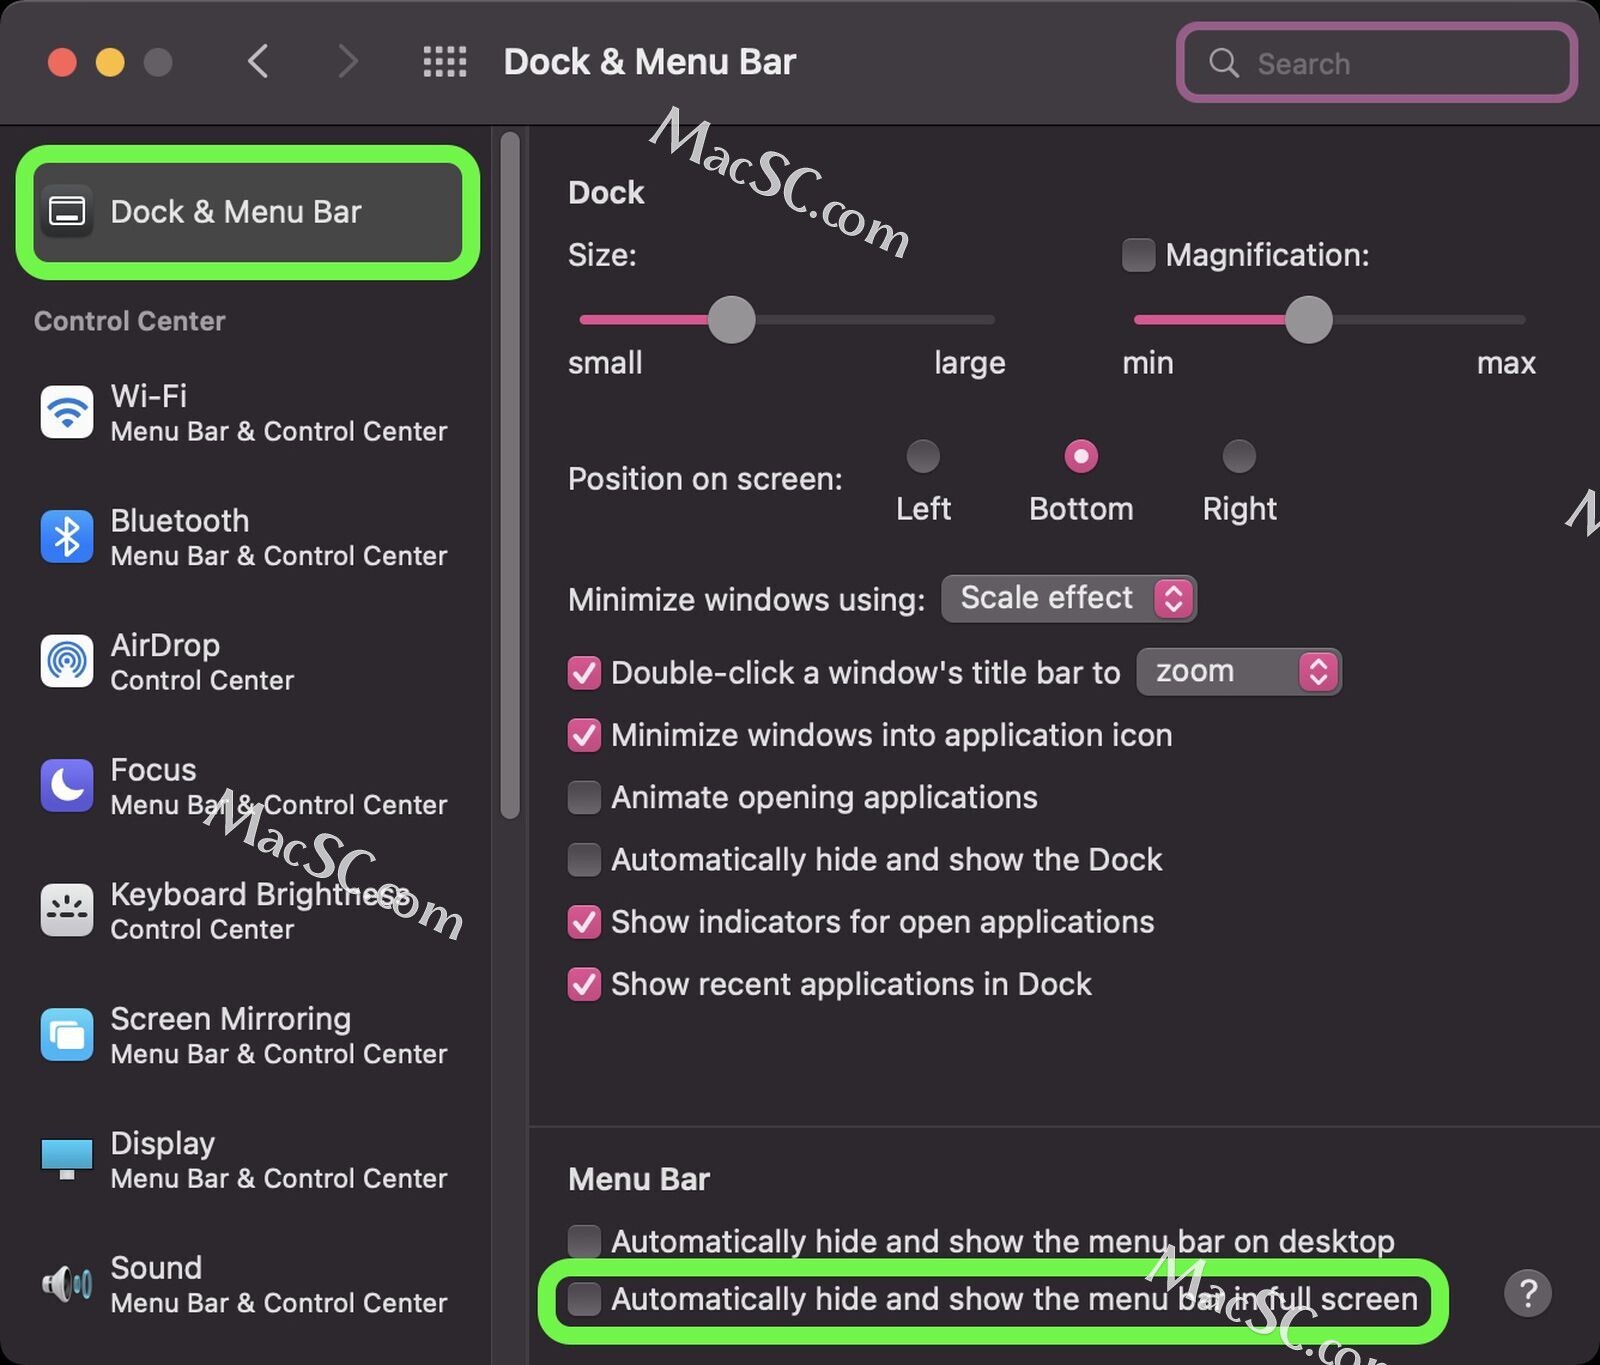Uncheck Show indicators for open applications
This screenshot has width=1600, height=1365.
[x=584, y=922]
